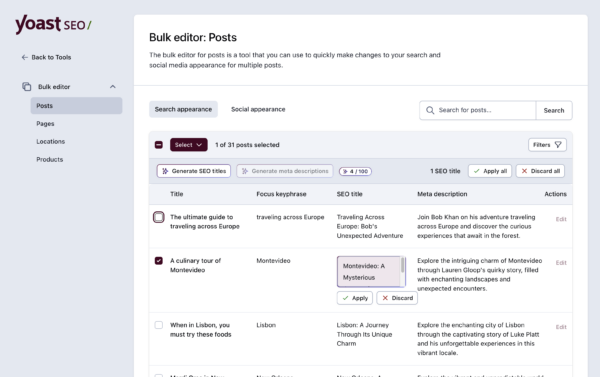600x377 pixels.
Task: Open the Products bulk editor section
Action: (50, 160)
